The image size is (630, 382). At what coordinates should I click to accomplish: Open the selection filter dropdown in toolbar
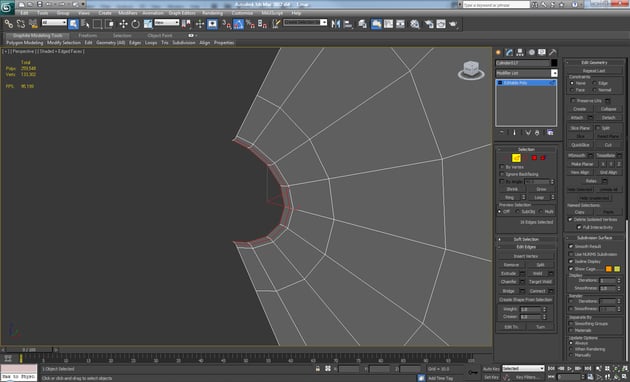54,22
